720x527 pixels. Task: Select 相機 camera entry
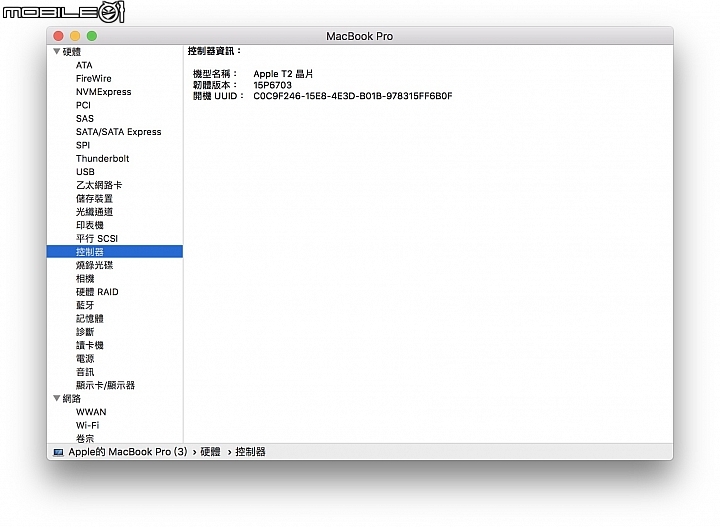85,278
